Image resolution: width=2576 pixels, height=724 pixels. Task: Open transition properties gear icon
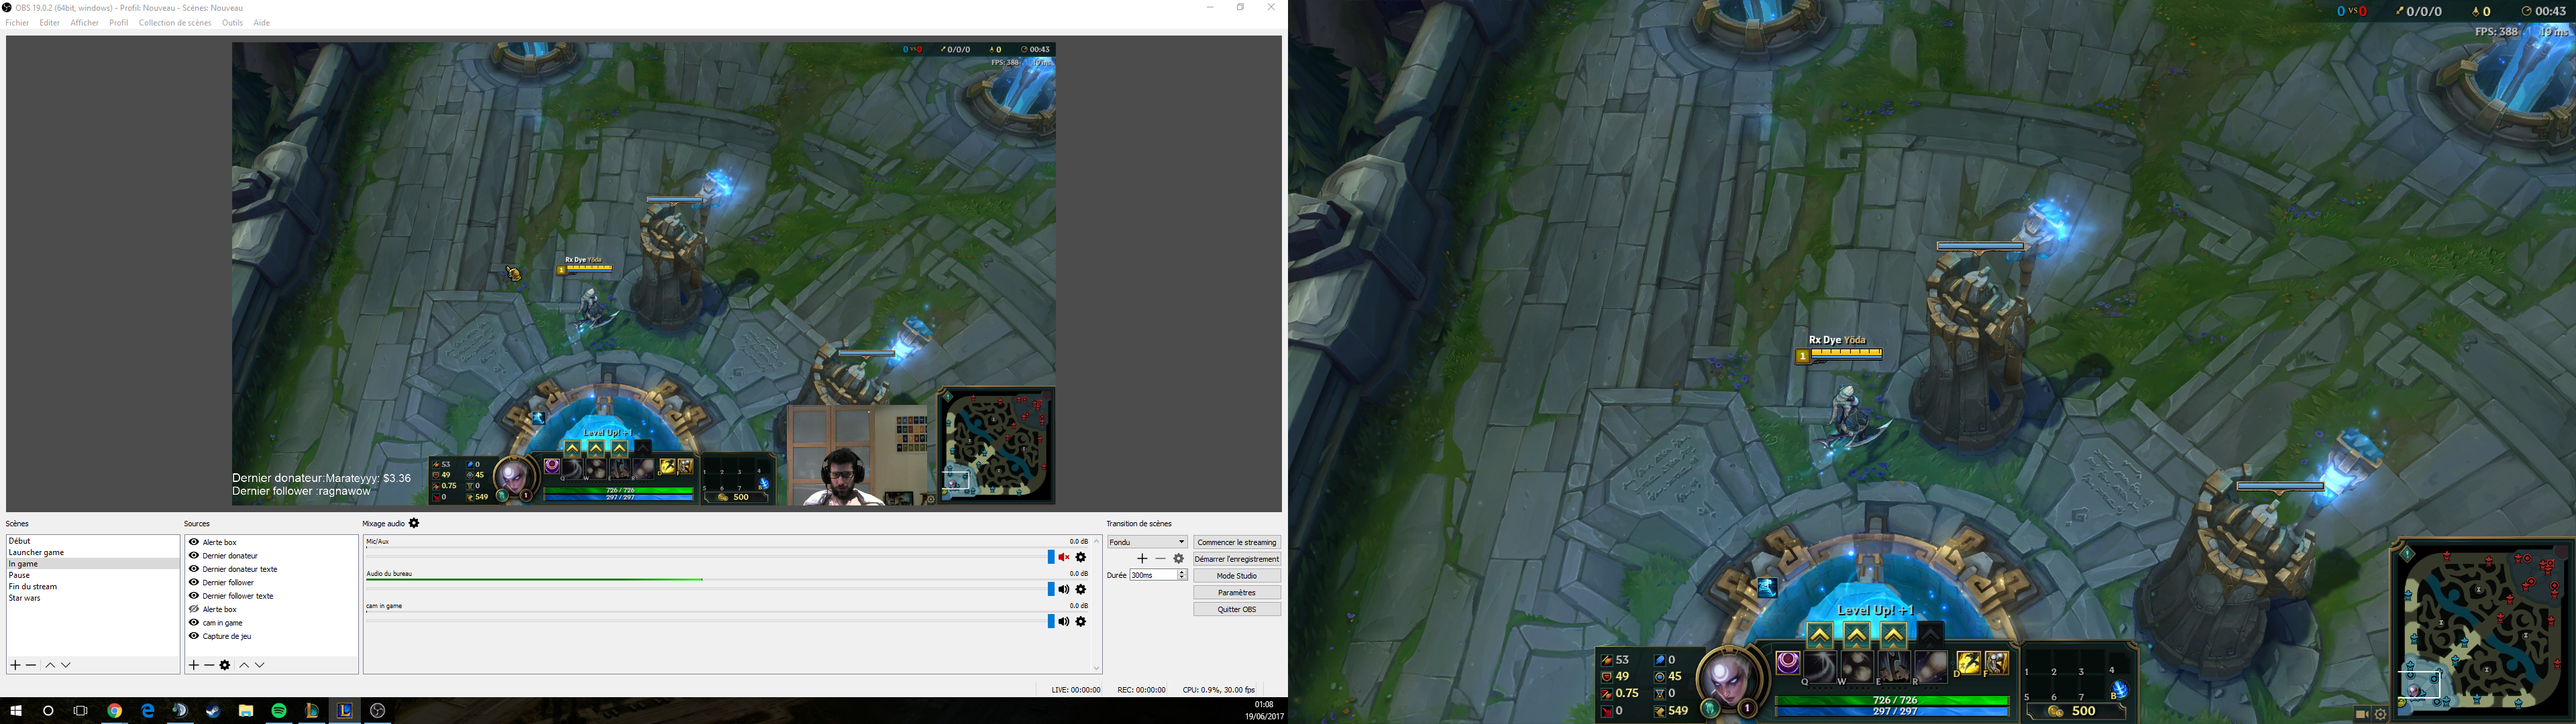(x=1179, y=559)
